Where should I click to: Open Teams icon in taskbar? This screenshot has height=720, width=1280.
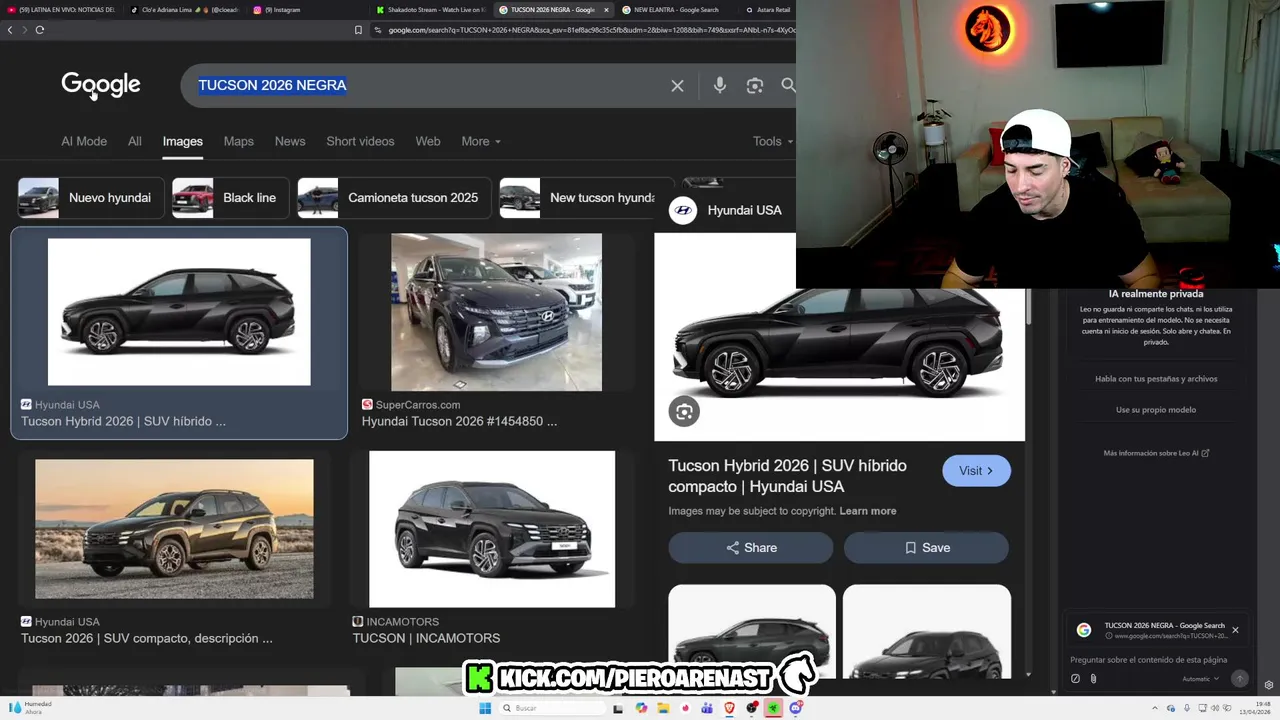707,708
